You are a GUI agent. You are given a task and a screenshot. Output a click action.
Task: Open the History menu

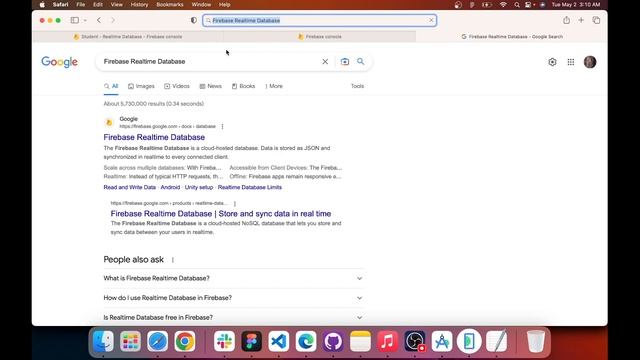click(x=139, y=4)
